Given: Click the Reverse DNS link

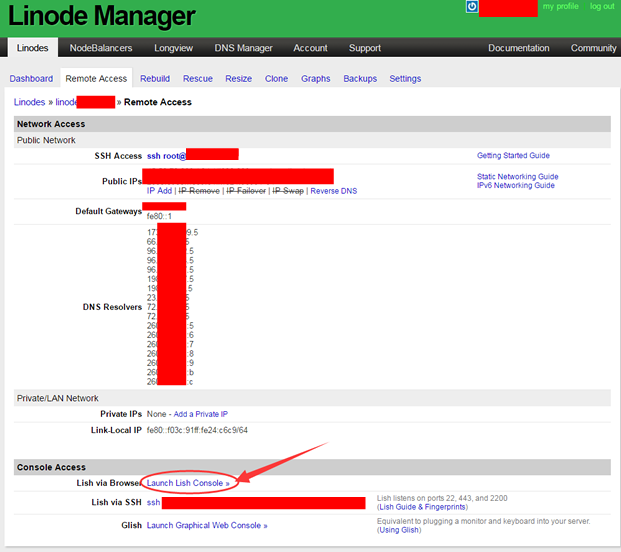Looking at the screenshot, I should pyautogui.click(x=334, y=191).
